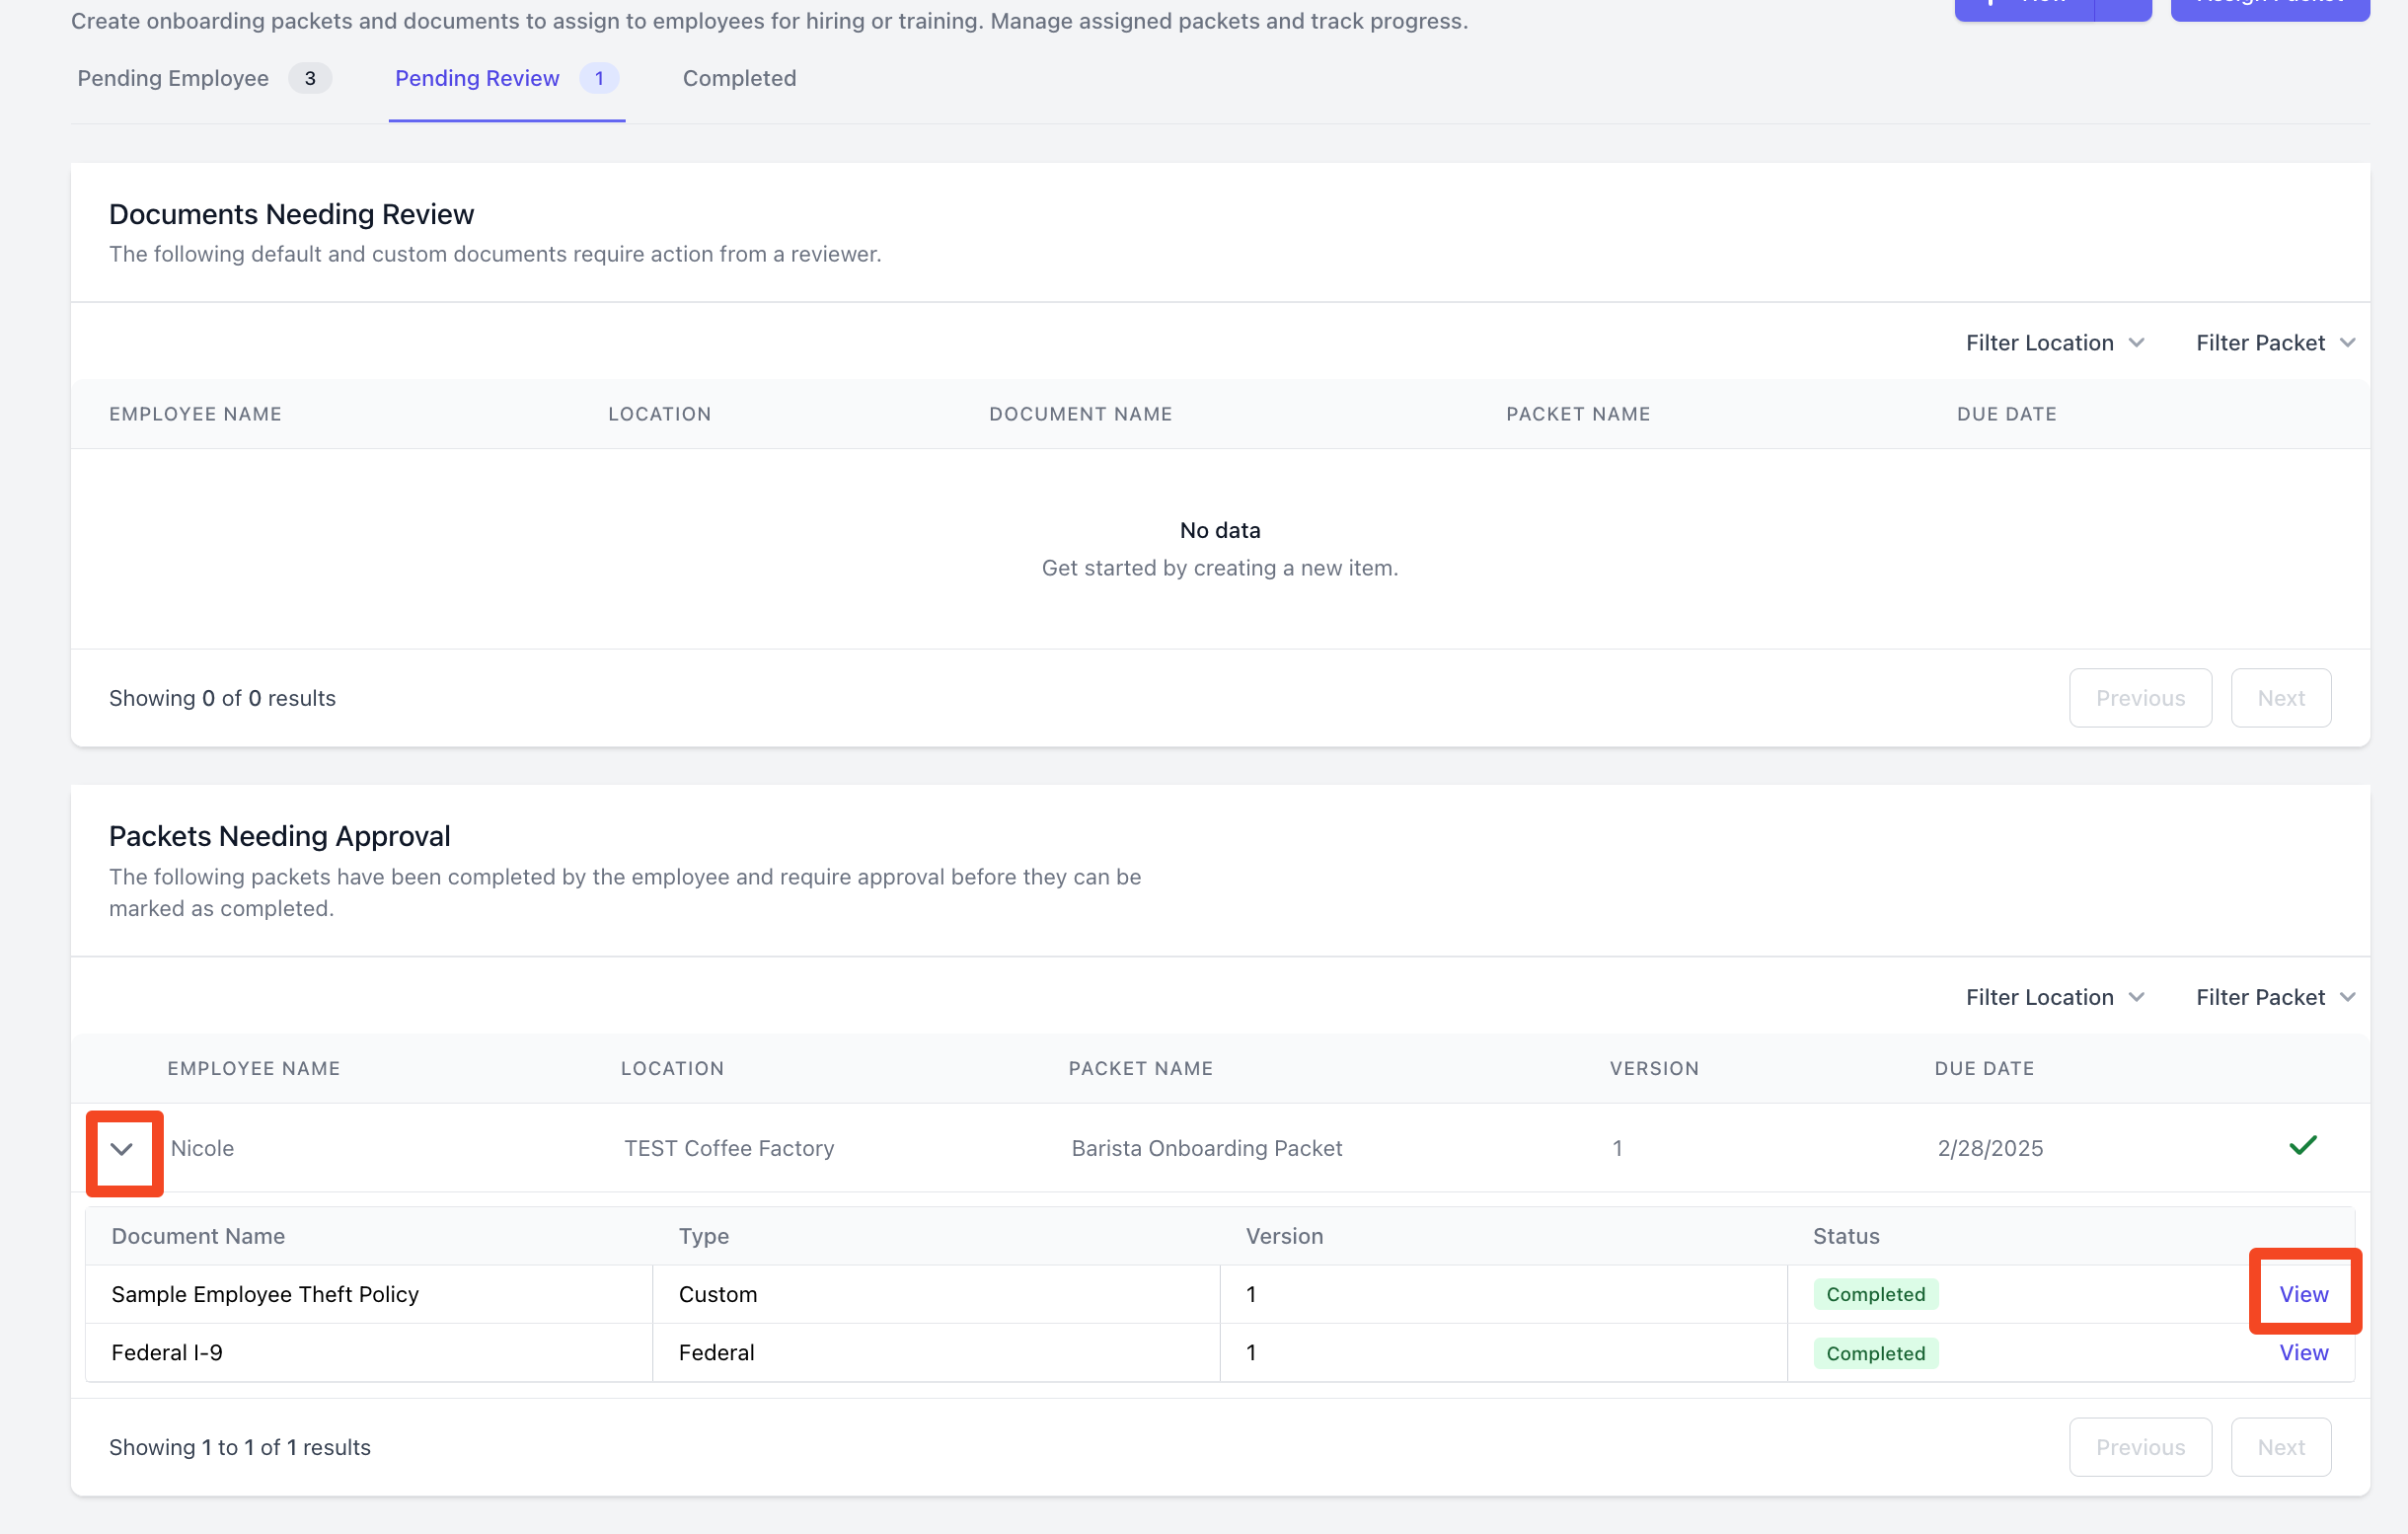The image size is (2408, 1534).
Task: Click Next in Documents Needing Review pagination
Action: pyautogui.click(x=2280, y=698)
